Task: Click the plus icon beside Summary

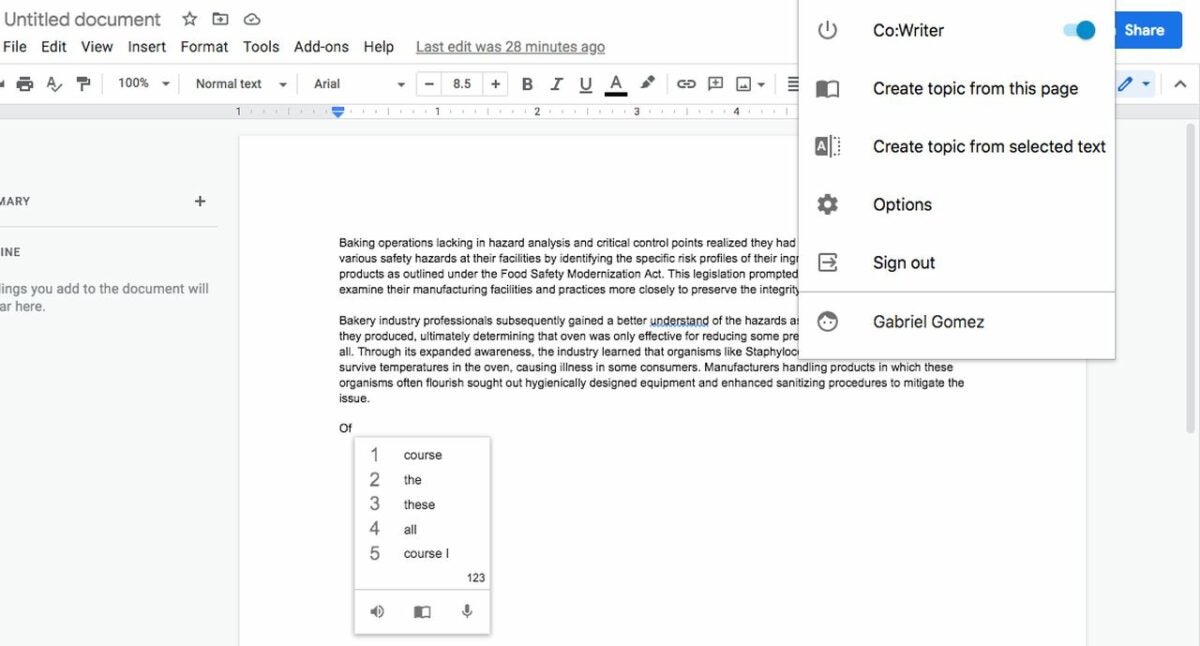Action: coord(200,201)
